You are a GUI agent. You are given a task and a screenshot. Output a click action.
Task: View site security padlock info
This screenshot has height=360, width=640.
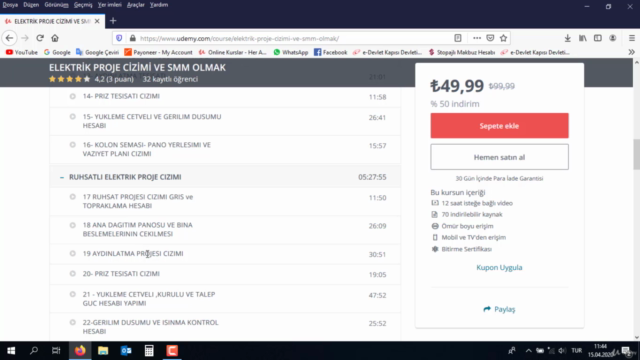(133, 38)
